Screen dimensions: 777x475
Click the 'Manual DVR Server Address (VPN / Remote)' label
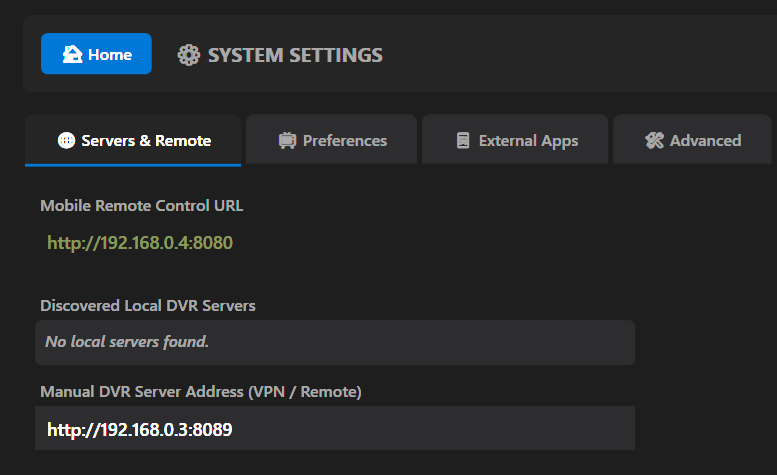pyautogui.click(x=200, y=391)
